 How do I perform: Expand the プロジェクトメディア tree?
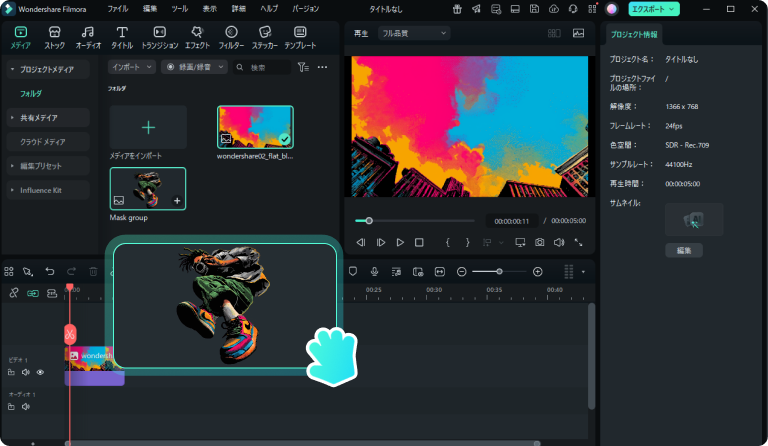[x=13, y=70]
